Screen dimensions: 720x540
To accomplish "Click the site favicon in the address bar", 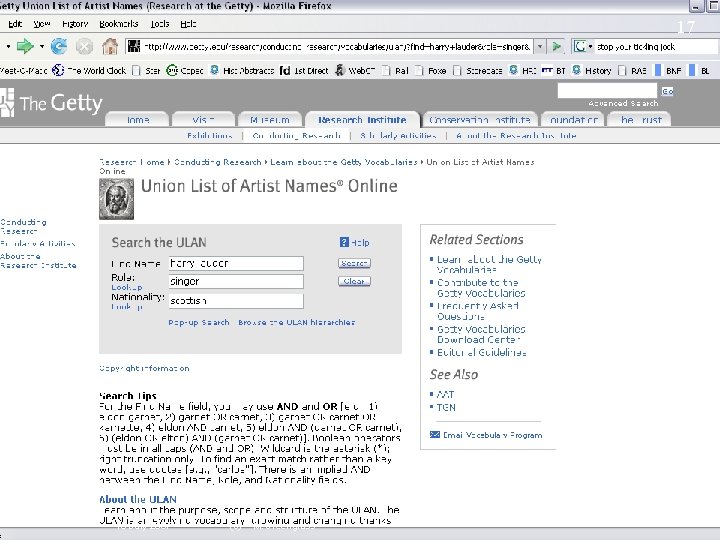I will 134,46.
